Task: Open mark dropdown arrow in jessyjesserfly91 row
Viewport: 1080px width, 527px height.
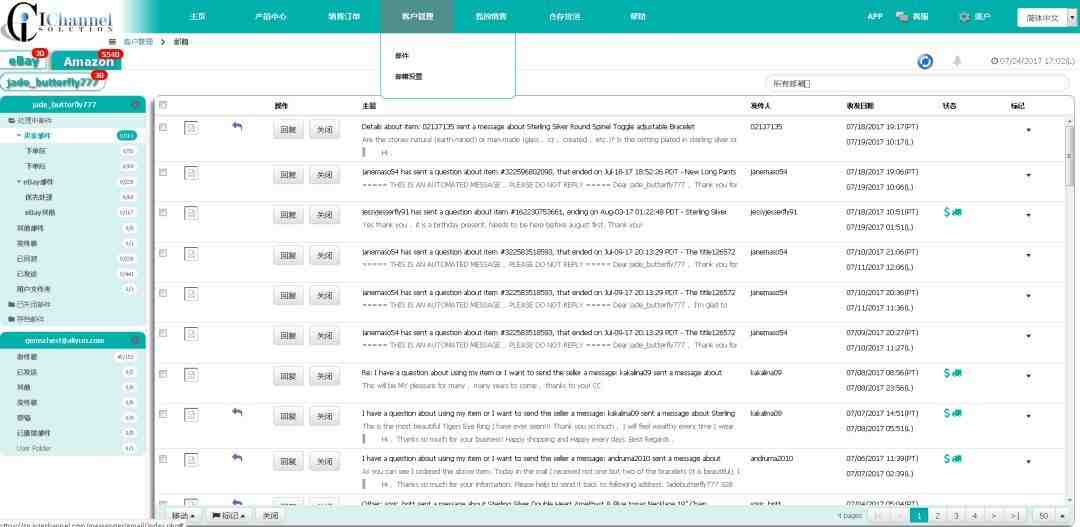Action: click(1029, 215)
